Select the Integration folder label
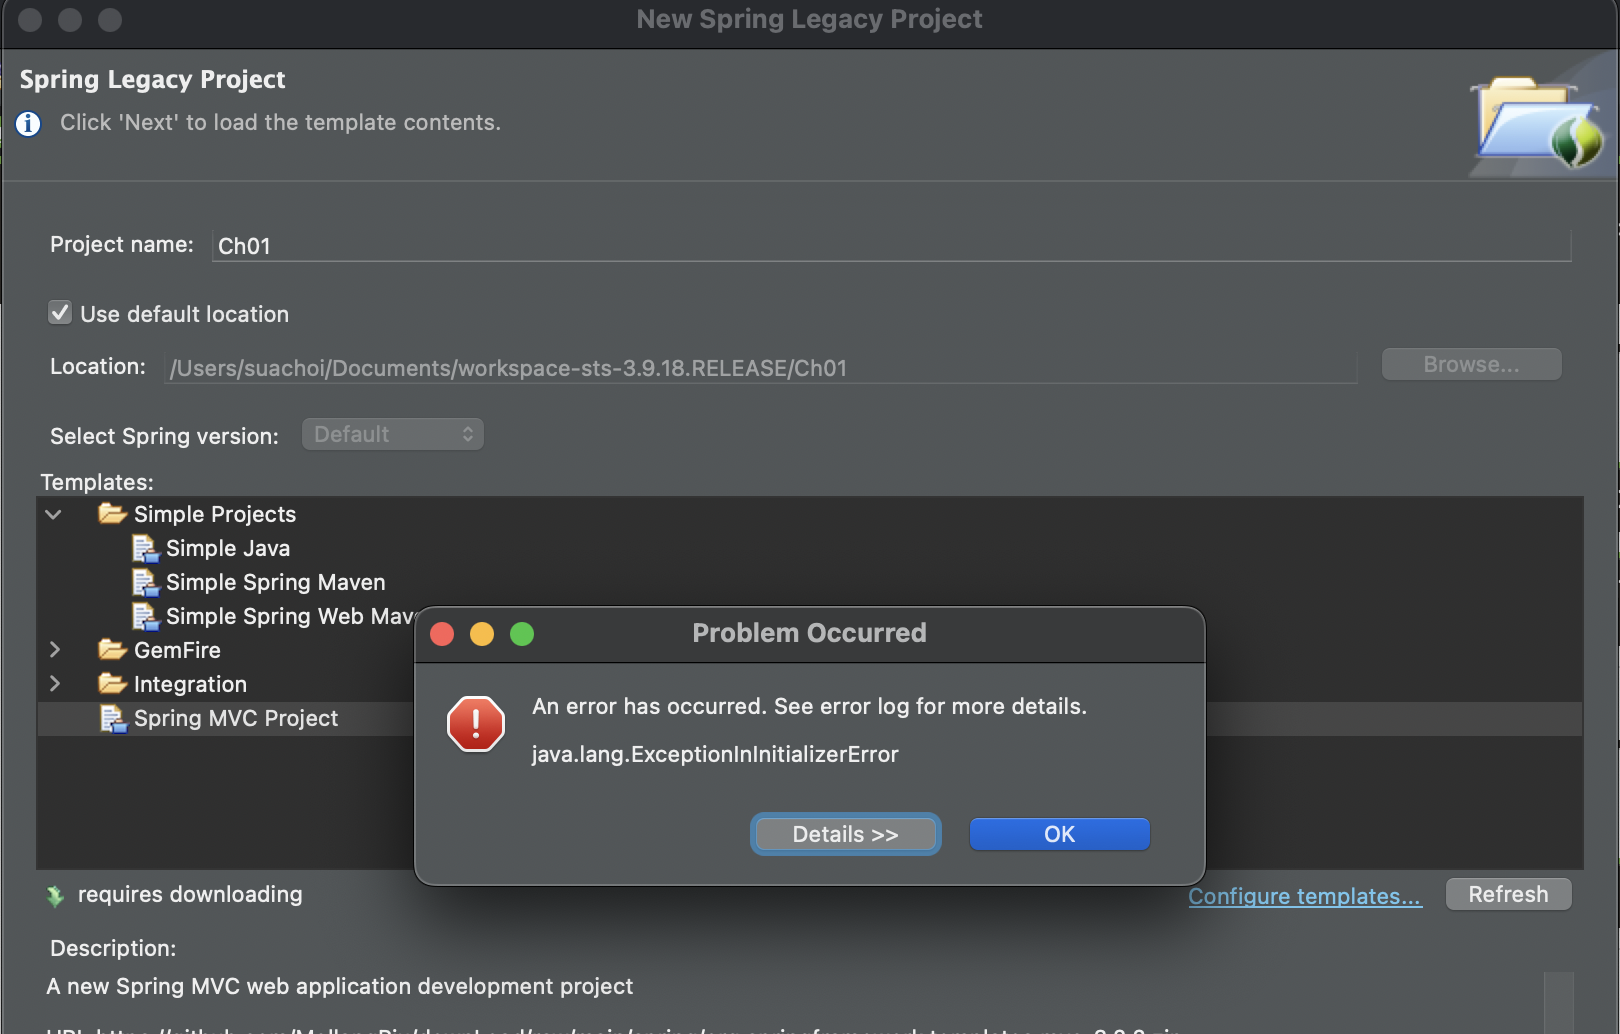 click(190, 684)
